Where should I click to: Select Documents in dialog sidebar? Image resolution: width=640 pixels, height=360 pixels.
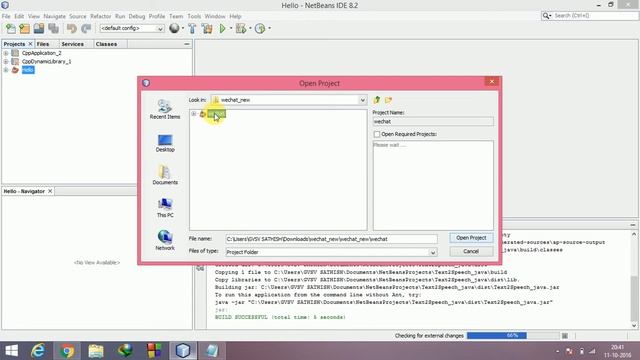[x=165, y=175]
